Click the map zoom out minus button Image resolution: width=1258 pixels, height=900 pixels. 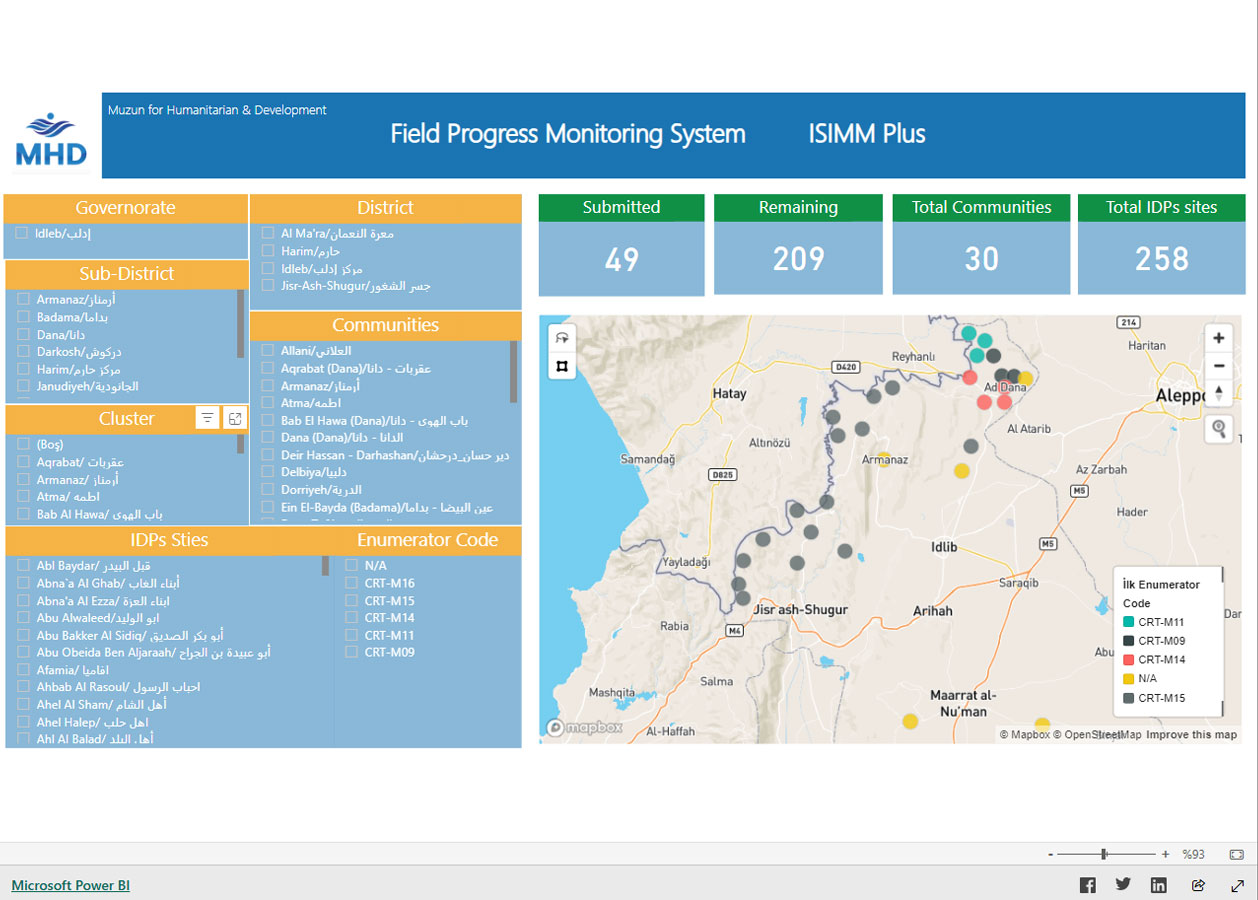click(x=1219, y=365)
